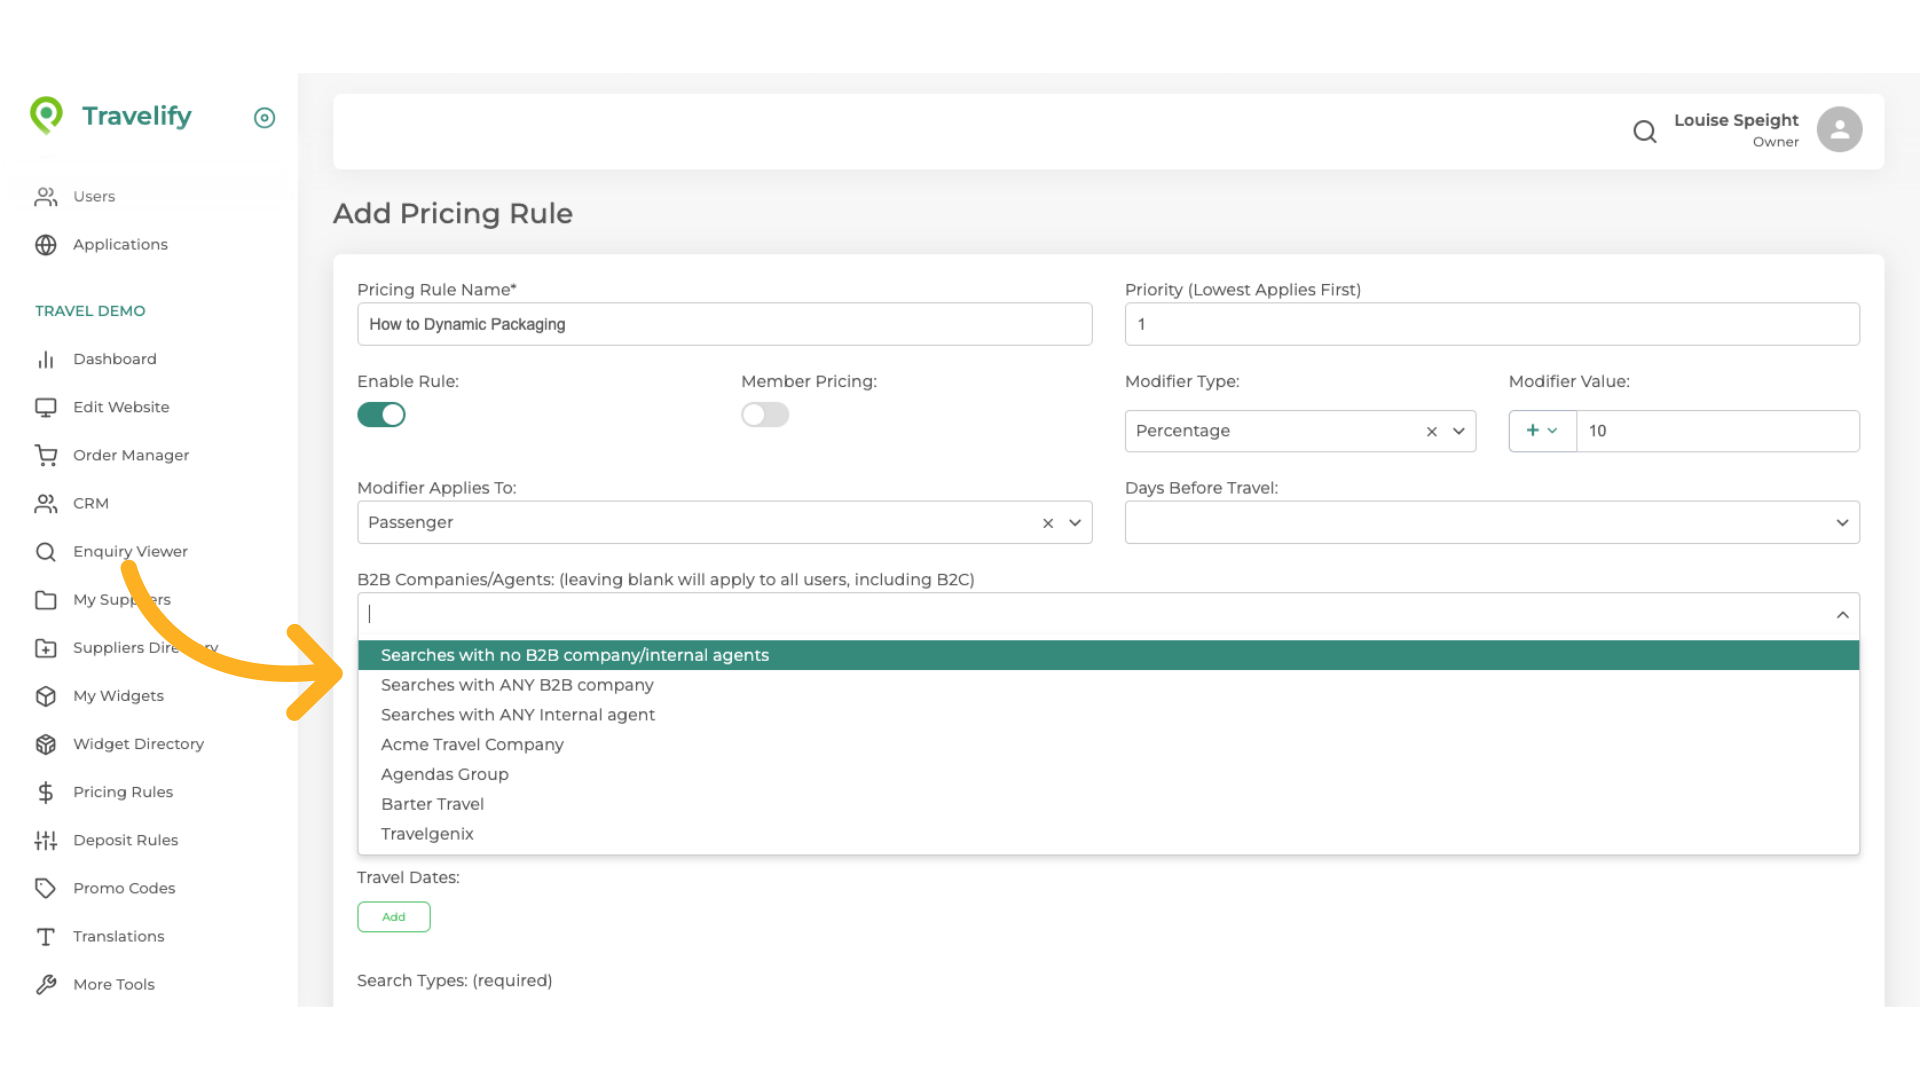Click the Pricing Rule Name field
Viewport: 1920px width, 1080px height.
(x=724, y=325)
